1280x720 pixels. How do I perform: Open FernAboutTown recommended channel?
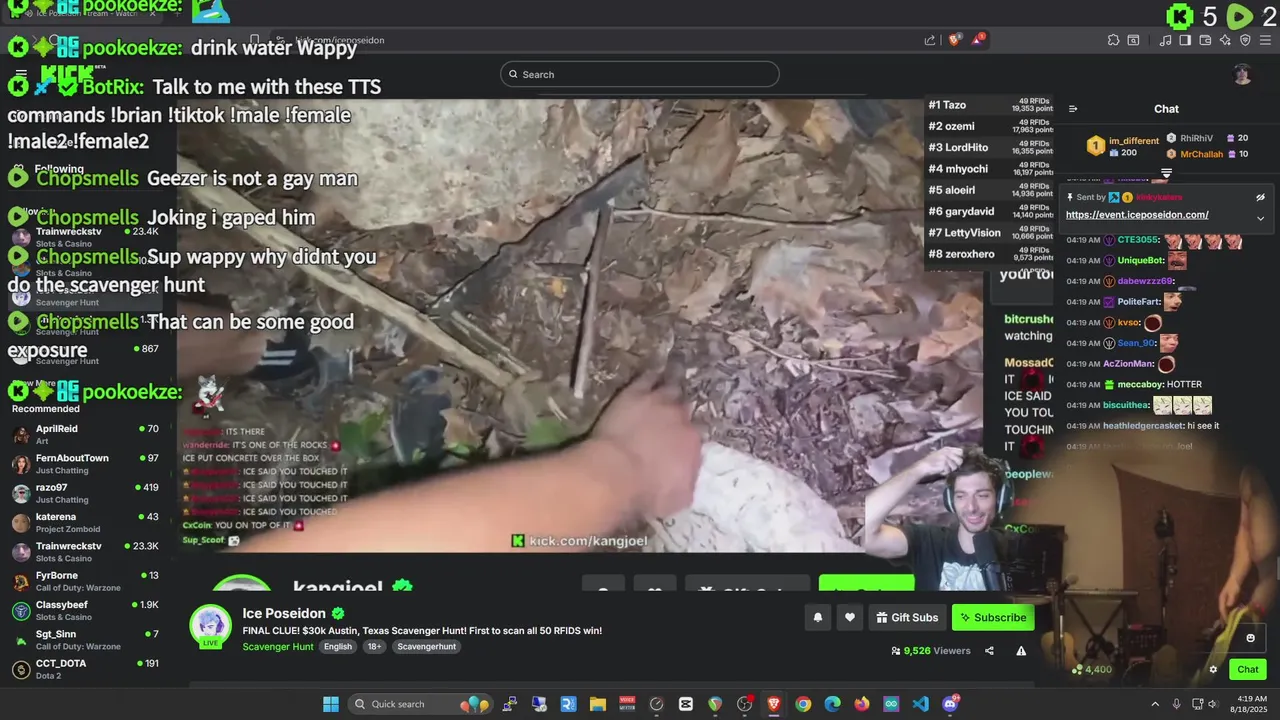(85, 464)
